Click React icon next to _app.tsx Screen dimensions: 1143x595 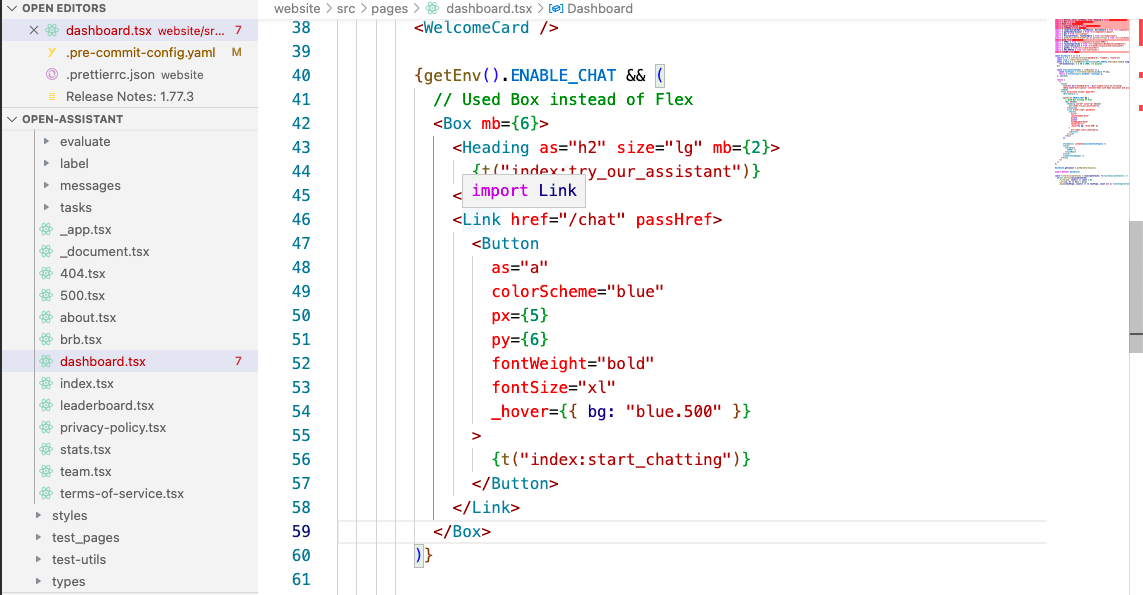point(47,230)
